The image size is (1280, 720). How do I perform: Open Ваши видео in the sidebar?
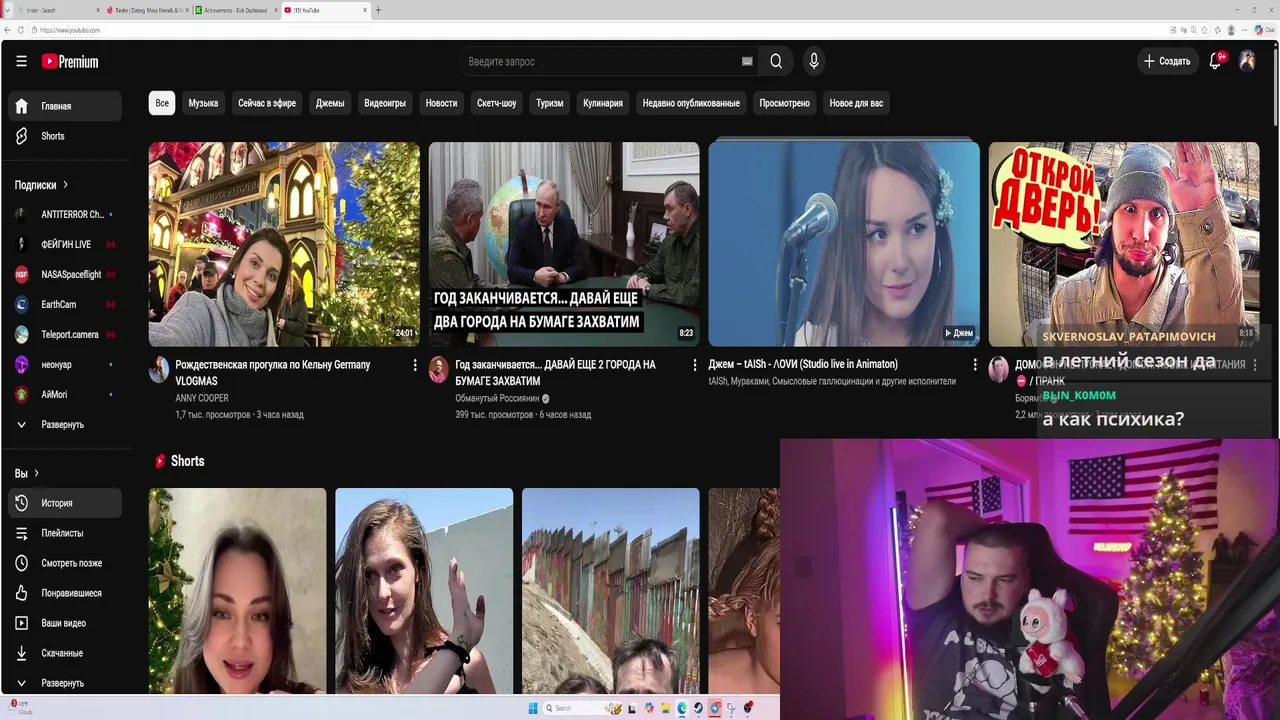(x=66, y=623)
